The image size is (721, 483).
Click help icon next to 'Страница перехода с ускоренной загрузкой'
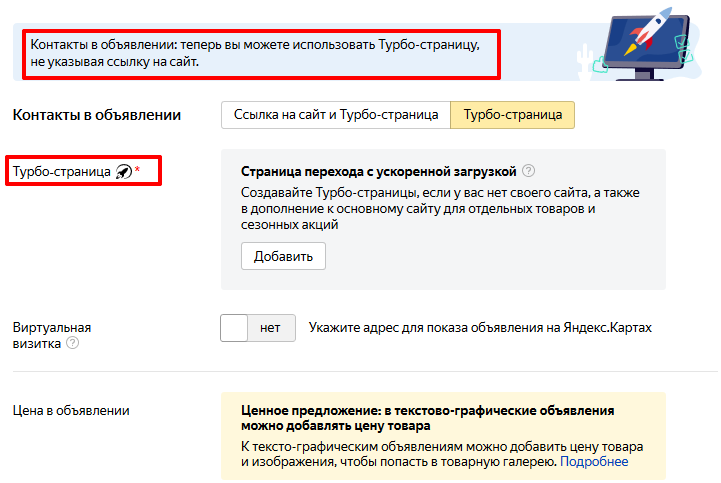pos(529,171)
